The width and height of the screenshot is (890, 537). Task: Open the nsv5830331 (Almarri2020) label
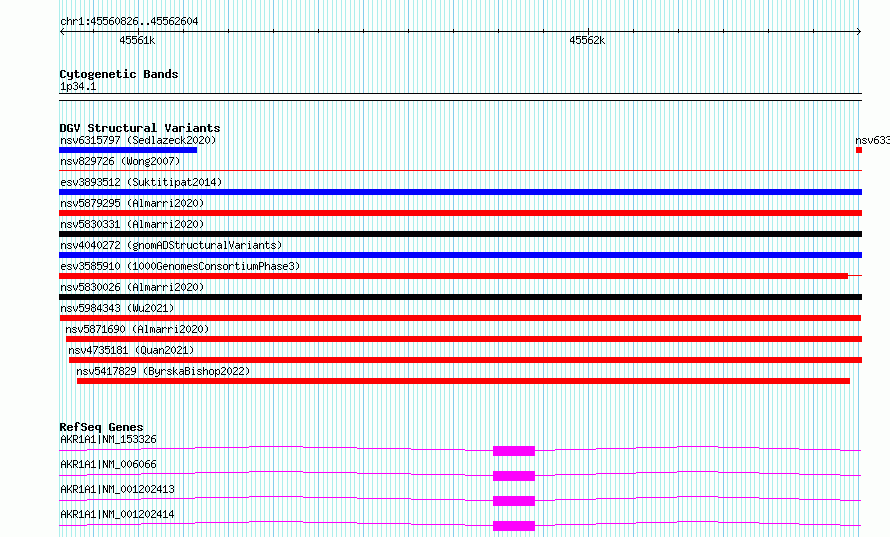[x=132, y=224]
